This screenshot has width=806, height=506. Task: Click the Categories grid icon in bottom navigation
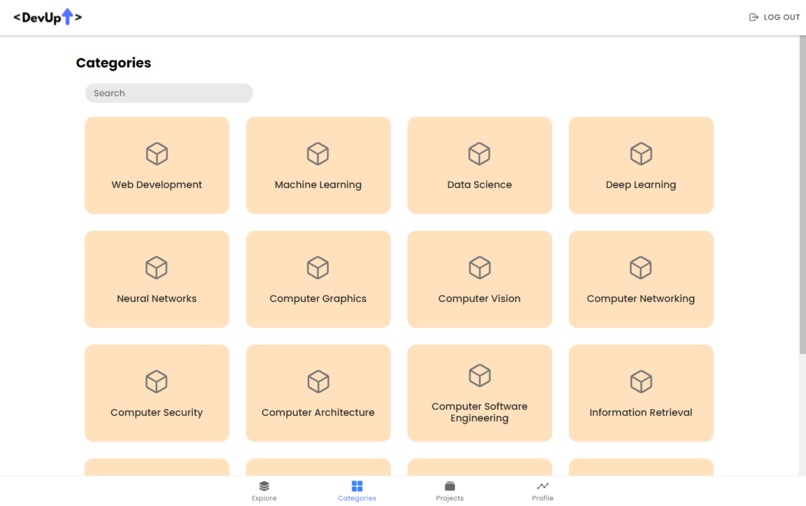[357, 486]
